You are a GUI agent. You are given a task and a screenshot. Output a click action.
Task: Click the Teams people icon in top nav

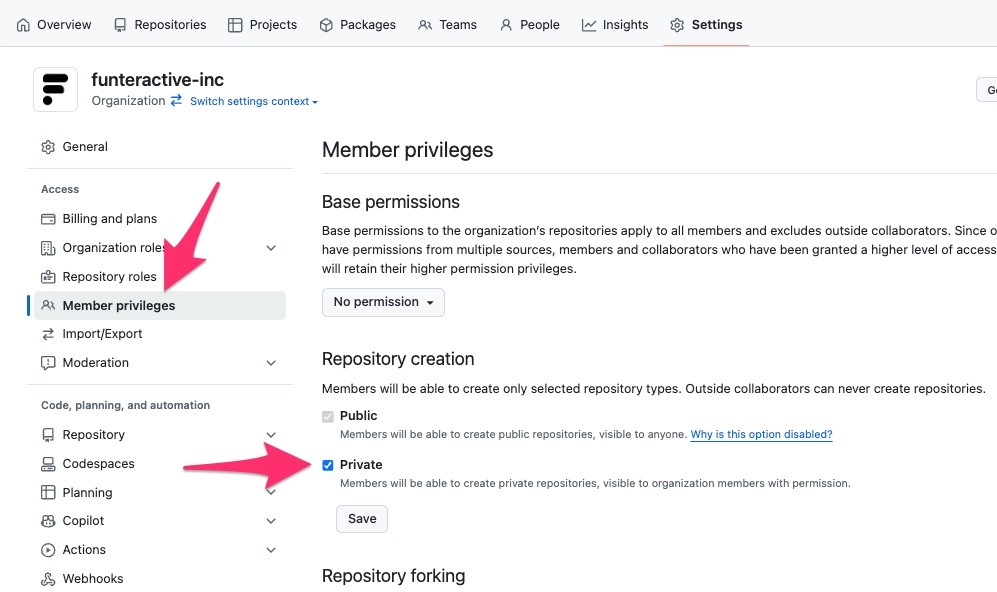[x=425, y=25]
